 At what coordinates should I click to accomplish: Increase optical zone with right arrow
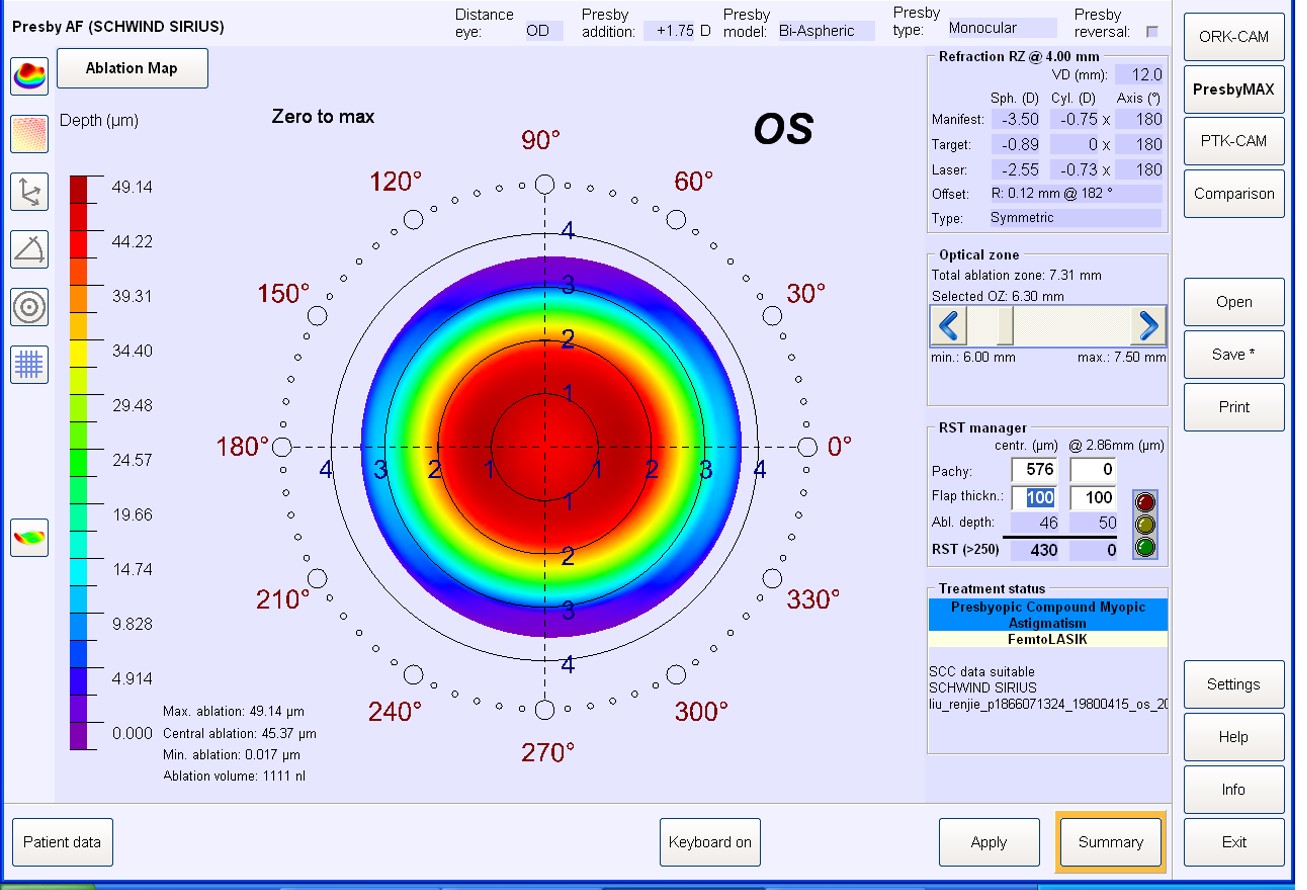pyautogui.click(x=1148, y=326)
